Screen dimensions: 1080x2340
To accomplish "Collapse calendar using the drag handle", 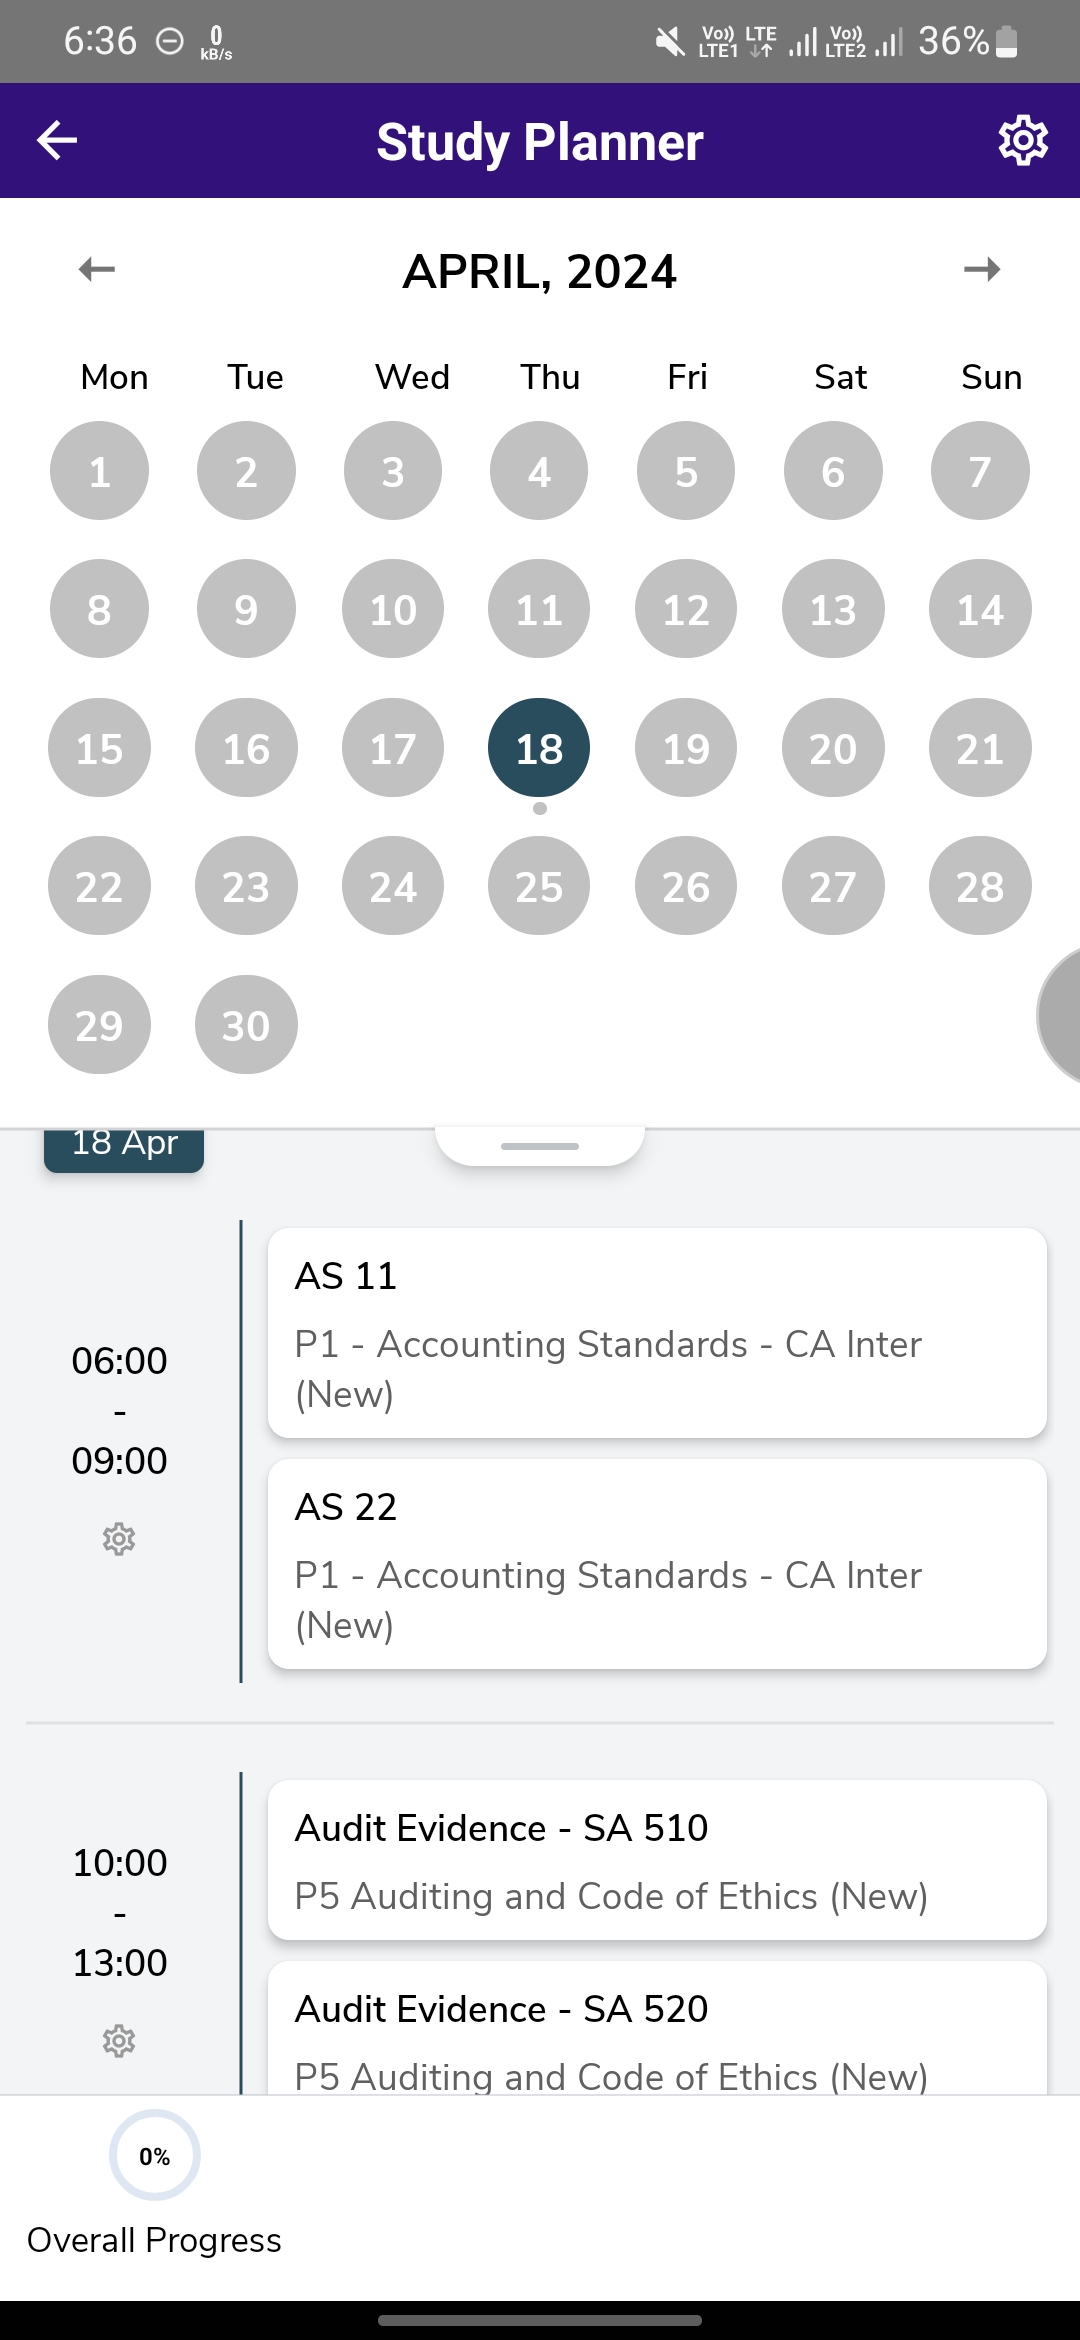I will (x=540, y=1146).
